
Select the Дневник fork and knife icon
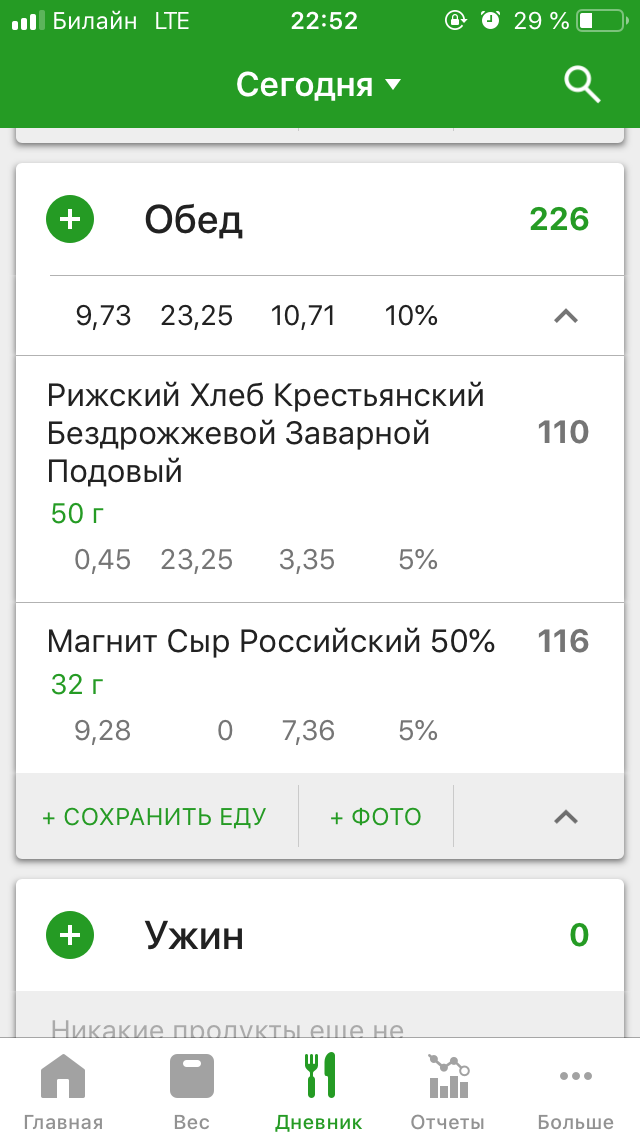click(x=319, y=1077)
